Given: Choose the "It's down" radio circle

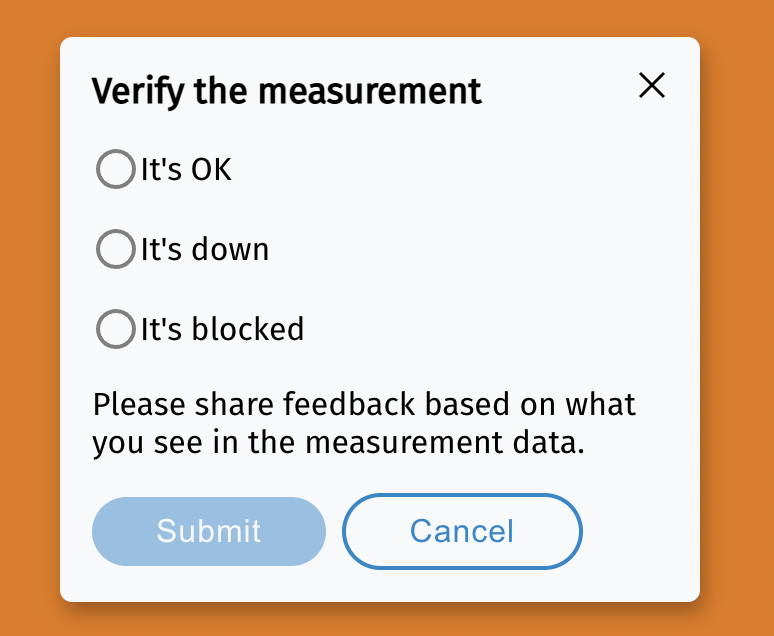Looking at the screenshot, I should tap(115, 249).
